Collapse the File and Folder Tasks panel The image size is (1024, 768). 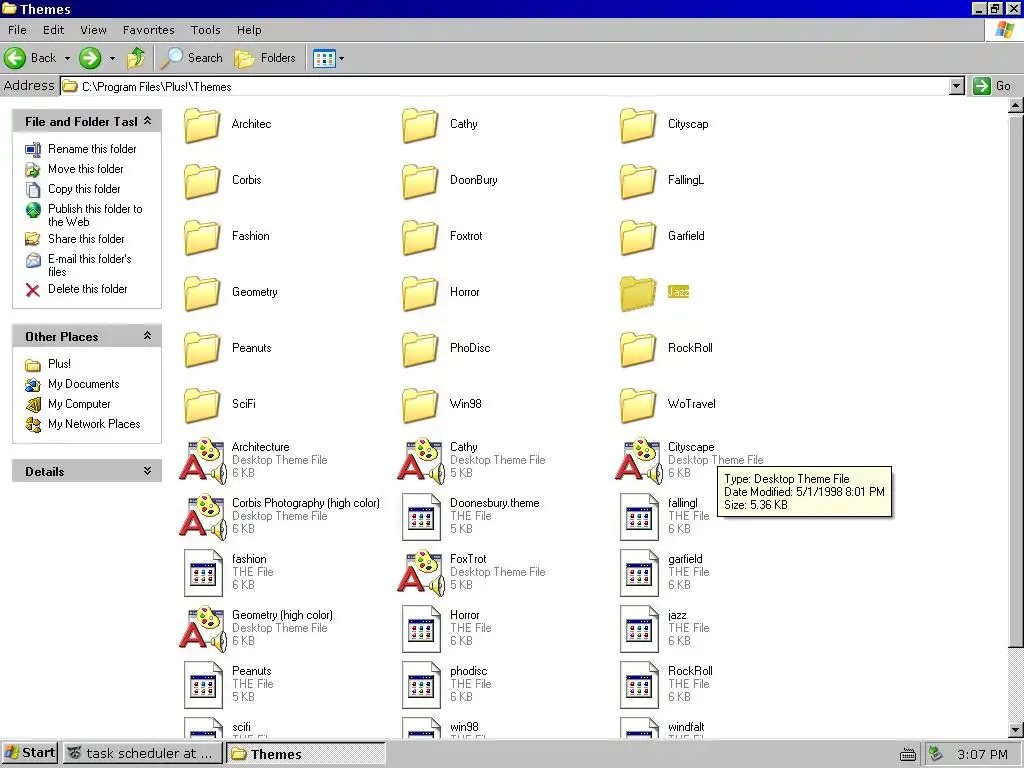tap(148, 121)
